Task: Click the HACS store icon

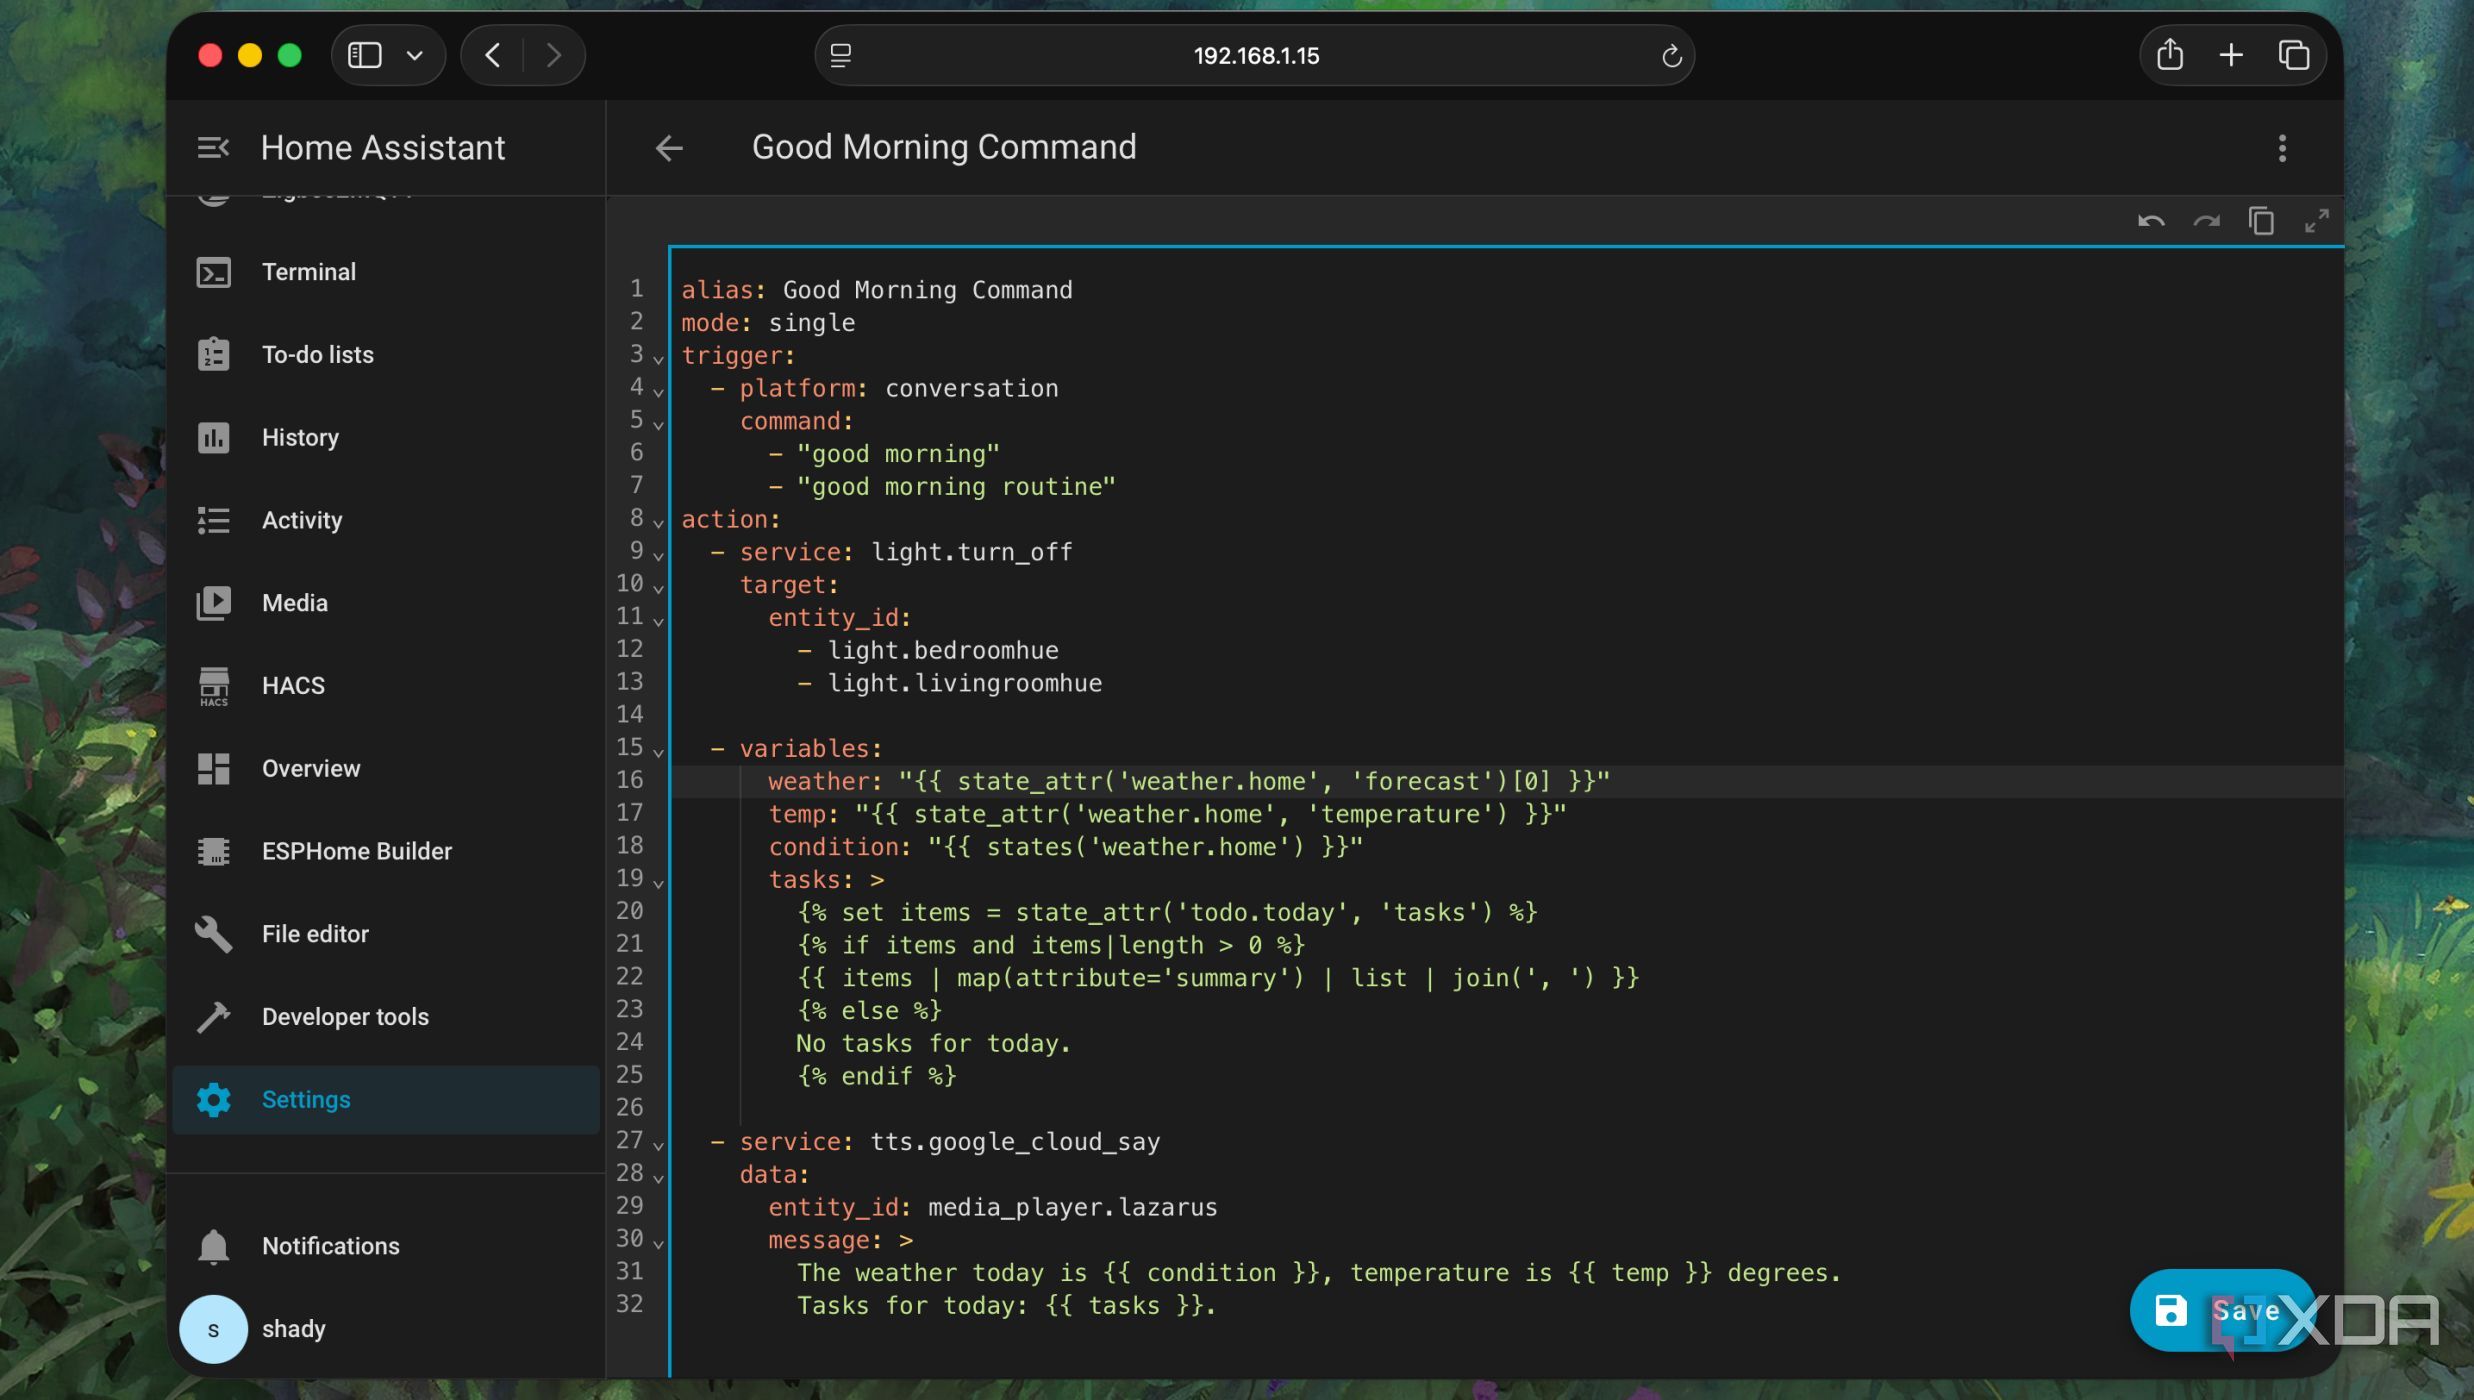Action: pos(213,686)
